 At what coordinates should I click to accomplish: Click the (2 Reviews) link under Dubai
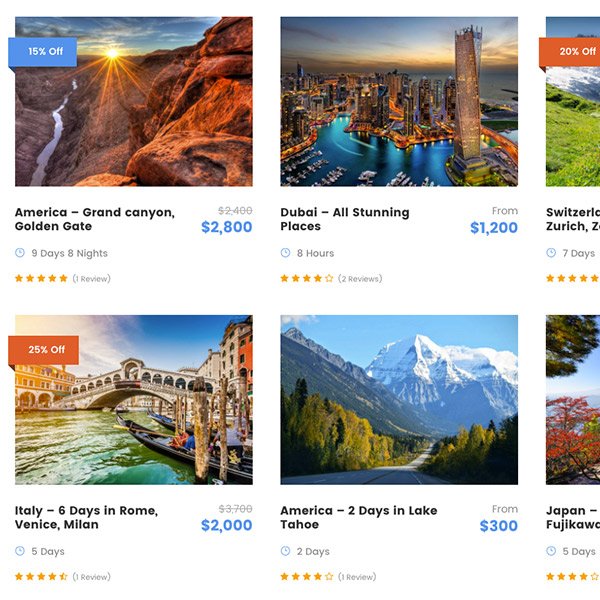360,279
